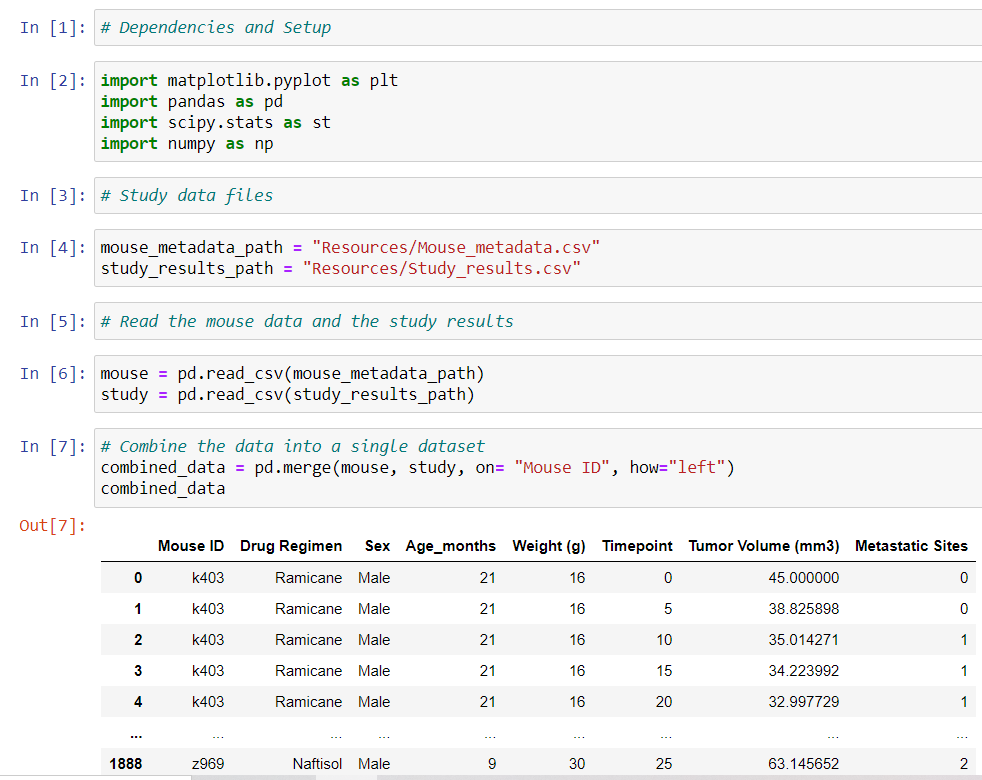Click the import numpy as np line
The height and width of the screenshot is (780, 982).
[x=187, y=144]
